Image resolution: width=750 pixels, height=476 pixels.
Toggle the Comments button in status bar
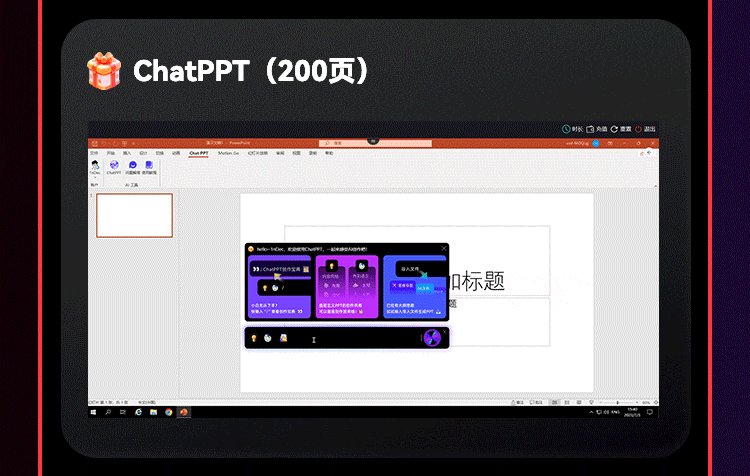pos(536,402)
